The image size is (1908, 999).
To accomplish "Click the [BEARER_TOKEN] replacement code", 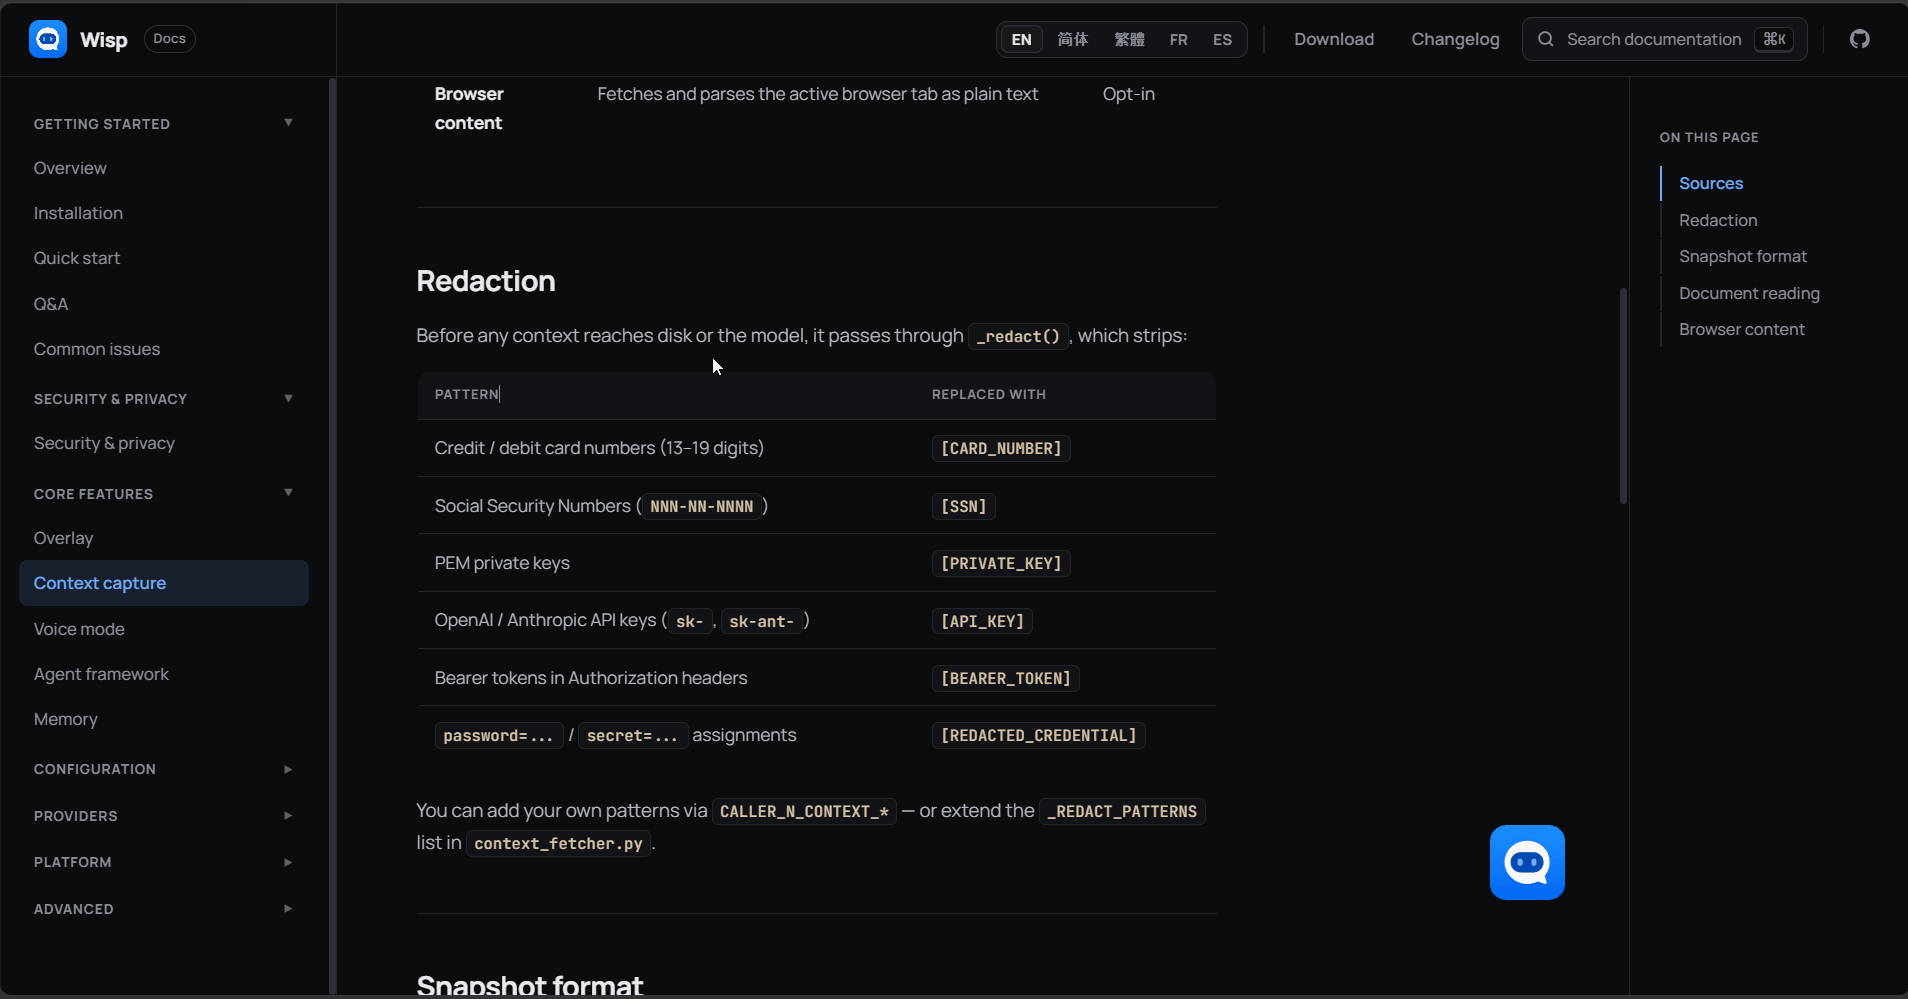I will tap(1006, 678).
